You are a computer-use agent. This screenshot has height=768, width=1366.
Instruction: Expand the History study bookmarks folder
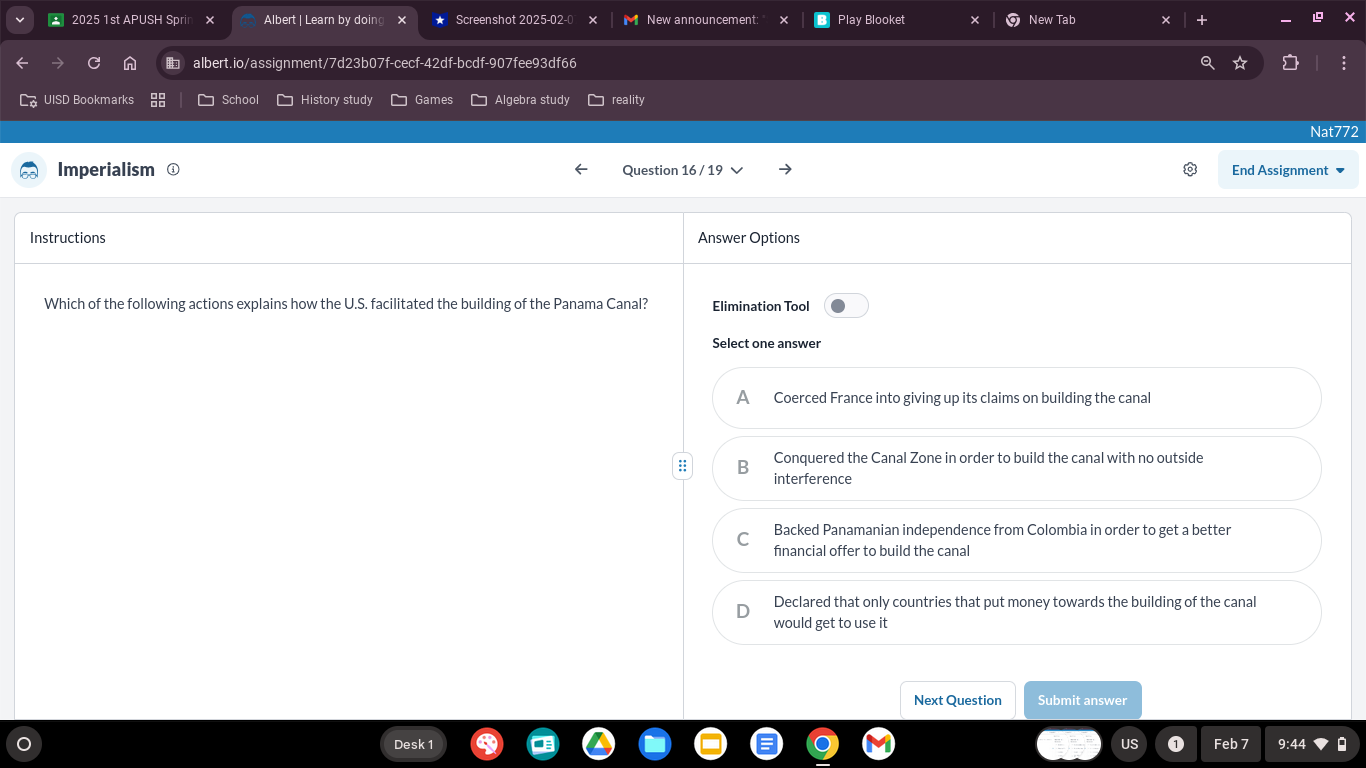pyautogui.click(x=325, y=100)
